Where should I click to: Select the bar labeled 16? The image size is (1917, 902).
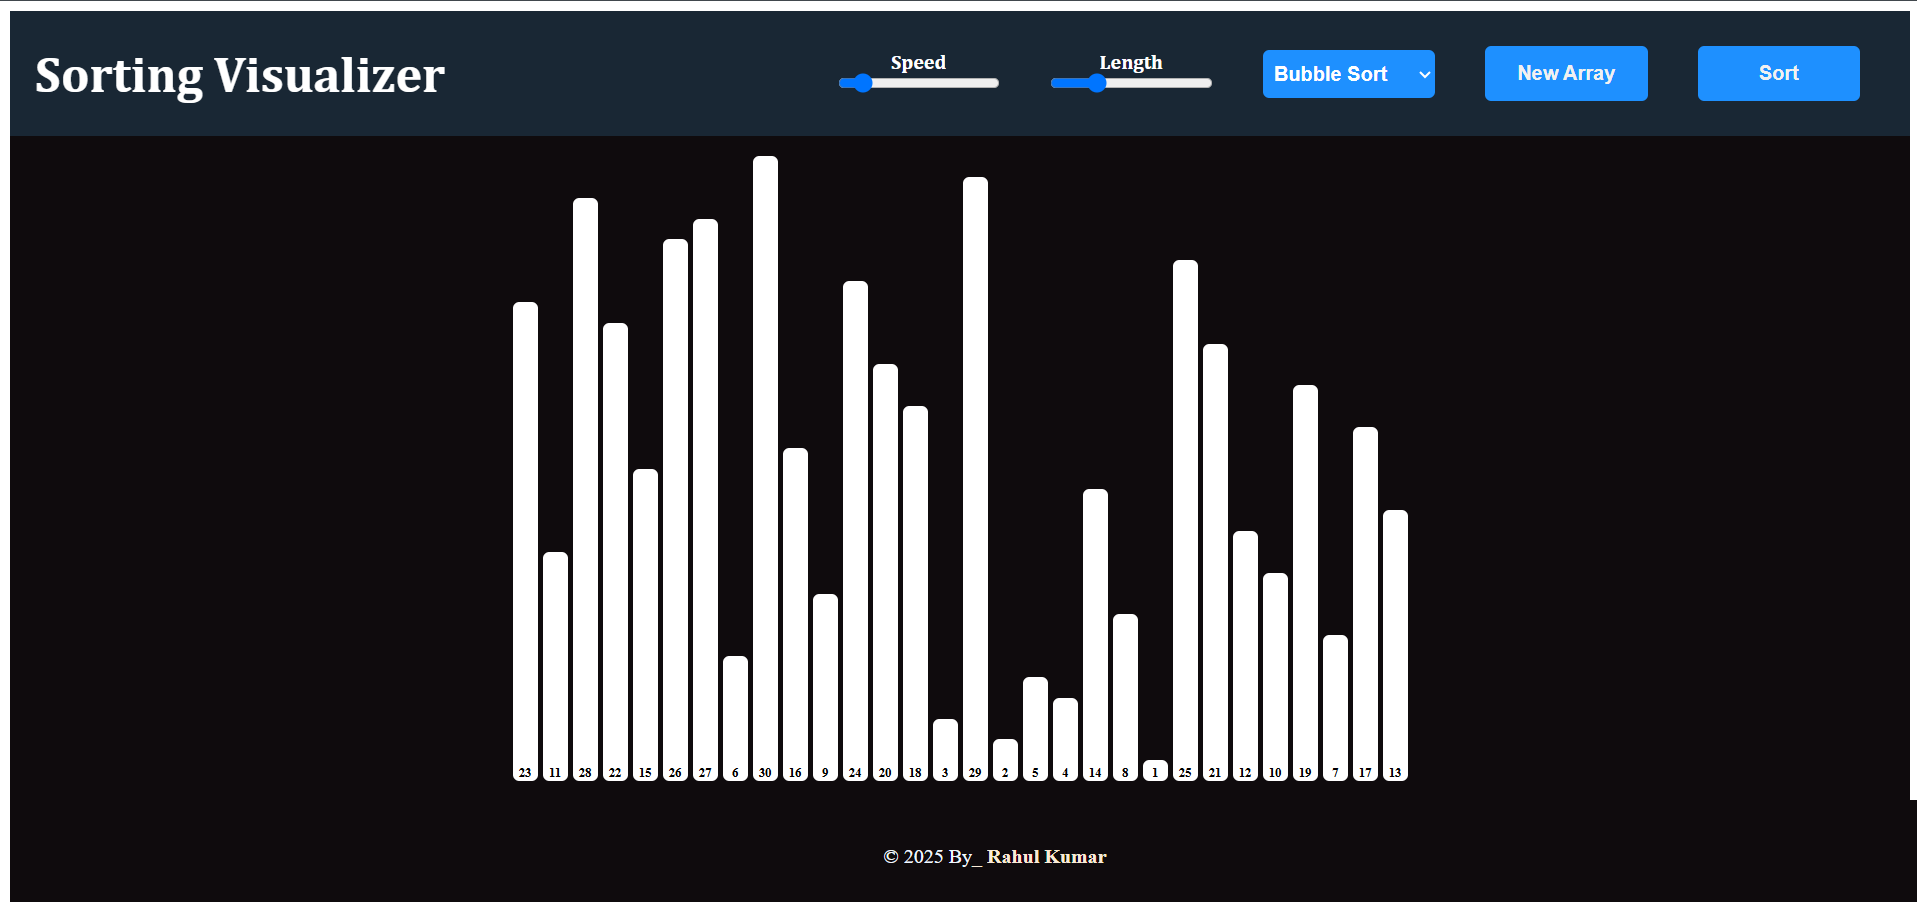(795, 614)
